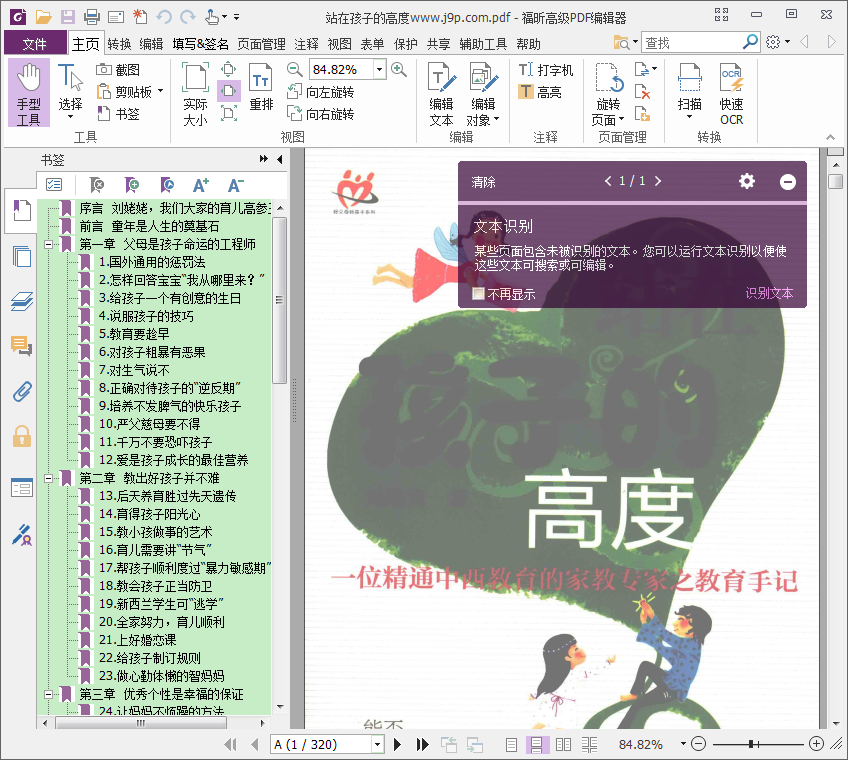Open the Rotate Pages (旋转页面) dropdown
This screenshot has height=760, width=848.
click(x=621, y=119)
